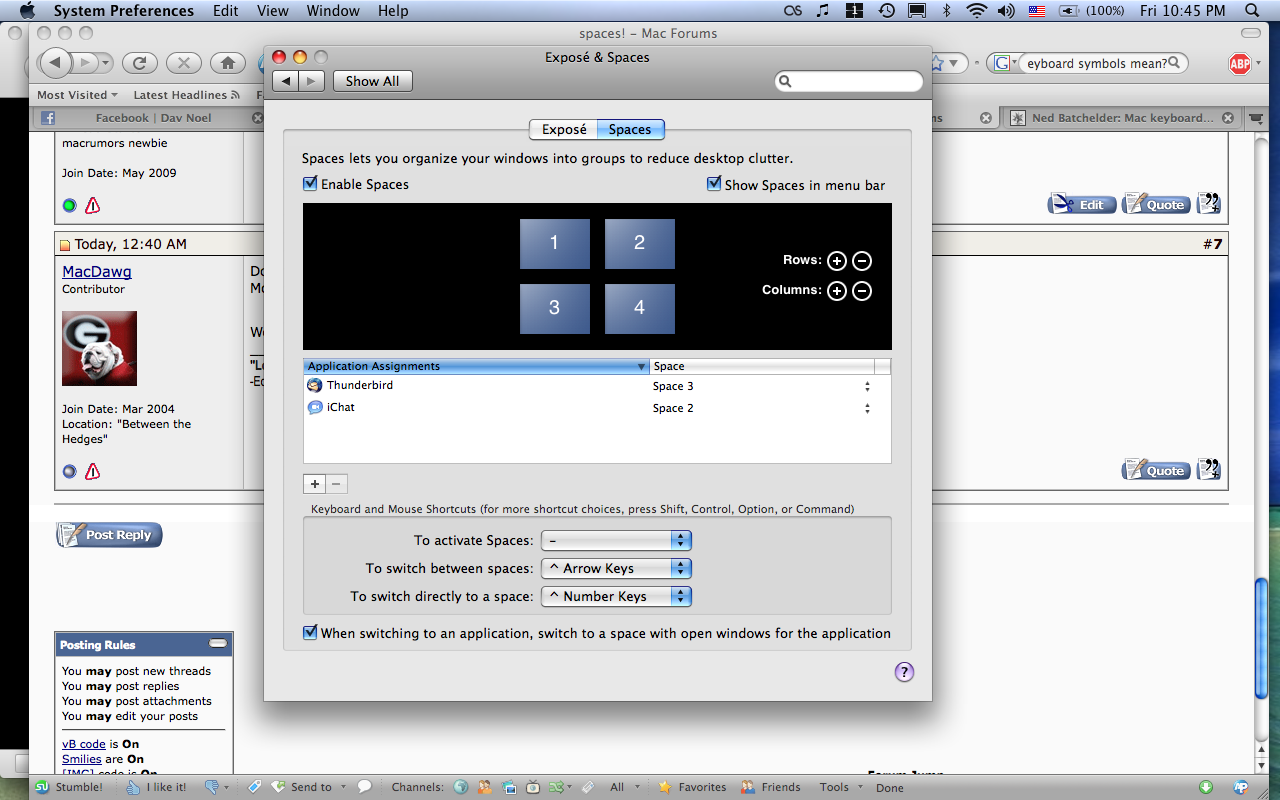
Task: Click Firefox Reload button in the browser
Action: point(140,63)
